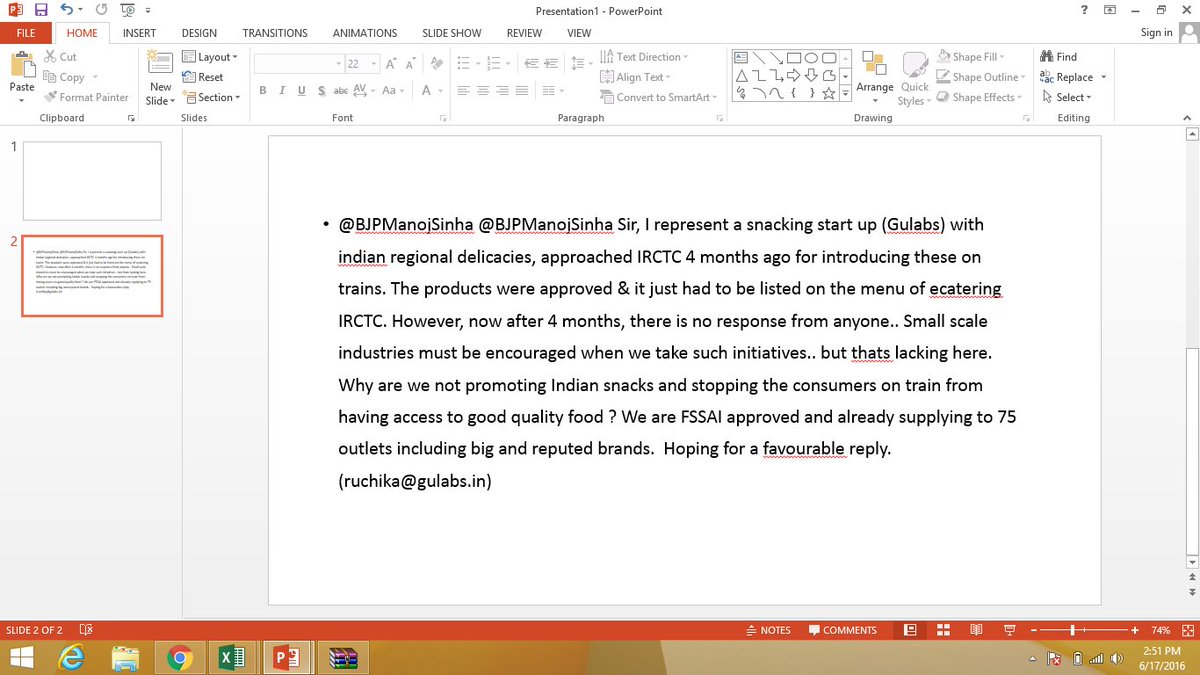Image resolution: width=1200 pixels, height=675 pixels.
Task: Switch to the INSERT tab
Action: coord(139,33)
